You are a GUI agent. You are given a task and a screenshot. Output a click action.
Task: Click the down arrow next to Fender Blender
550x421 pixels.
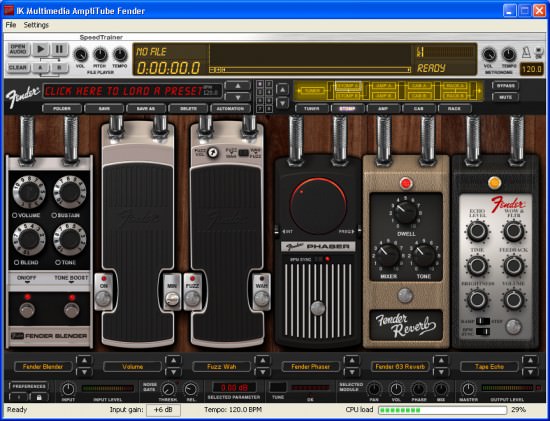tap(84, 372)
